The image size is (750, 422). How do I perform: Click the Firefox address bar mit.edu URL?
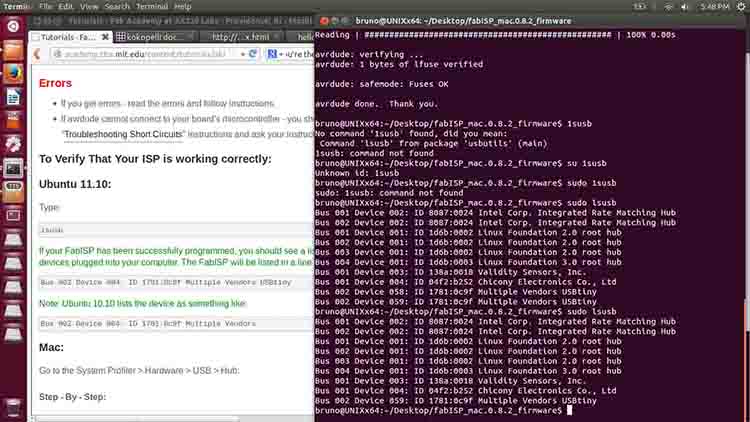143,54
